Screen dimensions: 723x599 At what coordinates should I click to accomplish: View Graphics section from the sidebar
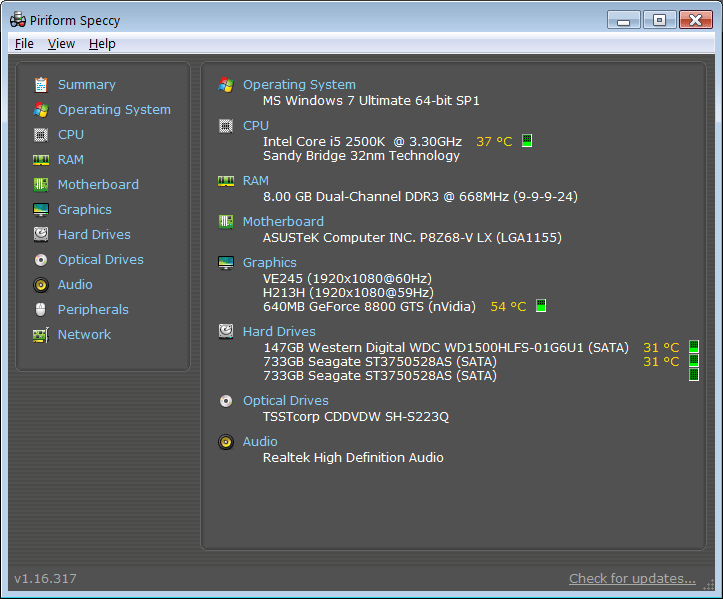84,210
